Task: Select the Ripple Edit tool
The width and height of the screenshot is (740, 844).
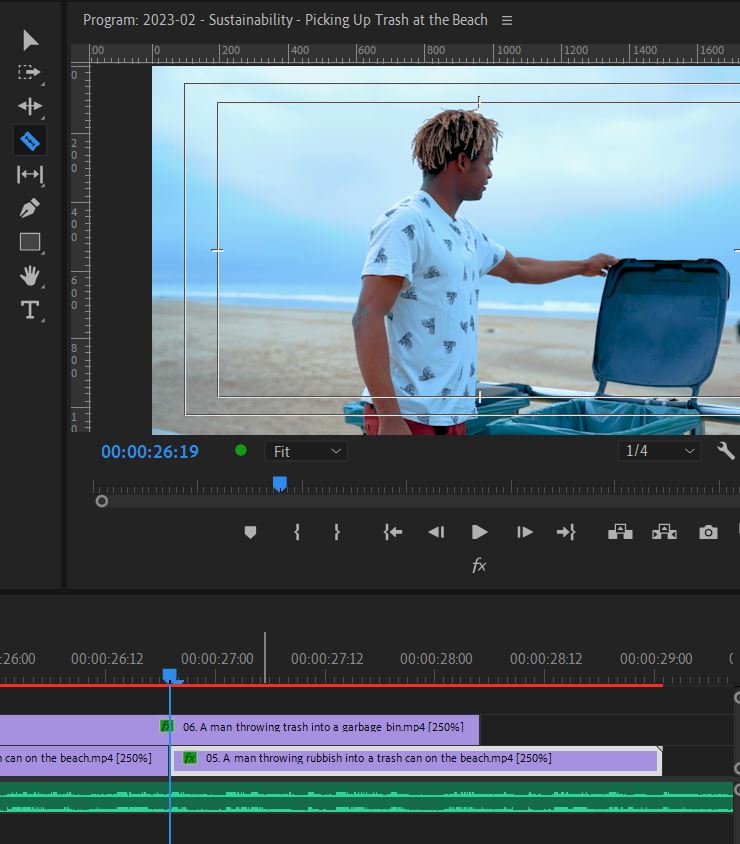Action: click(30, 106)
